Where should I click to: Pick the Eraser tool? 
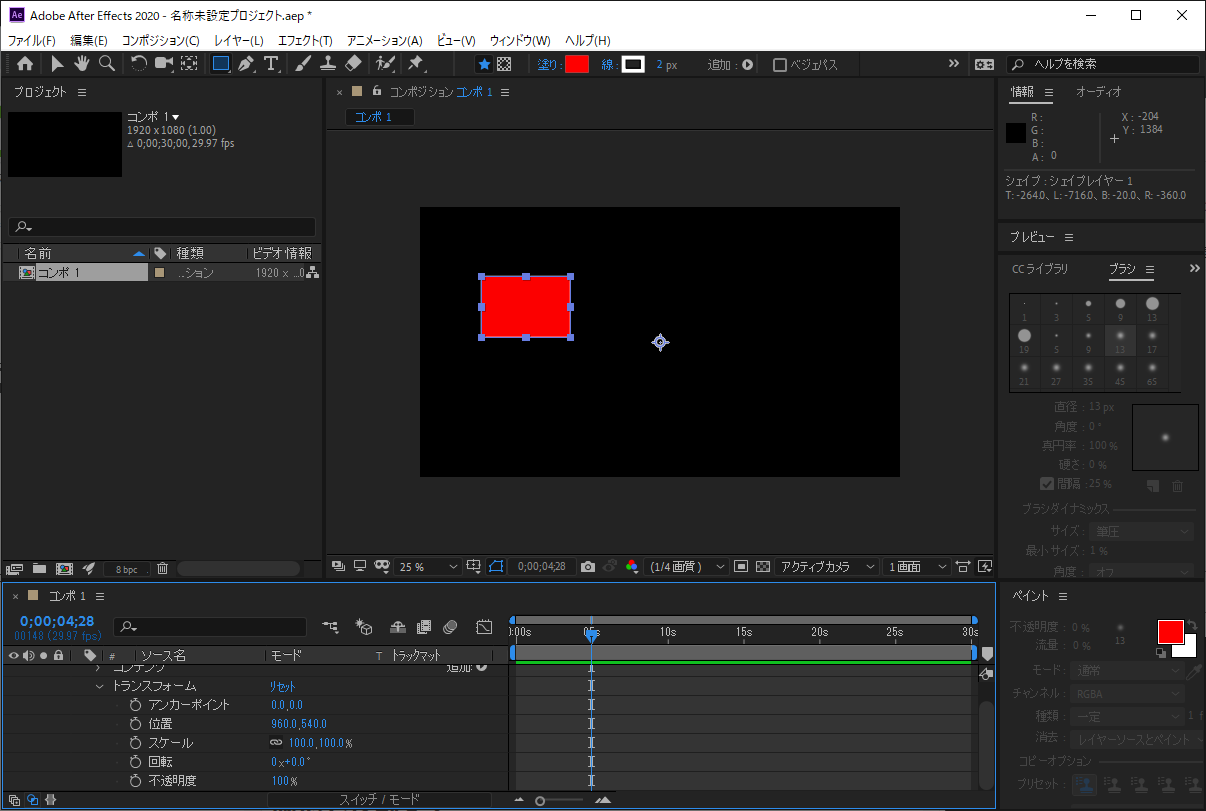(353, 64)
